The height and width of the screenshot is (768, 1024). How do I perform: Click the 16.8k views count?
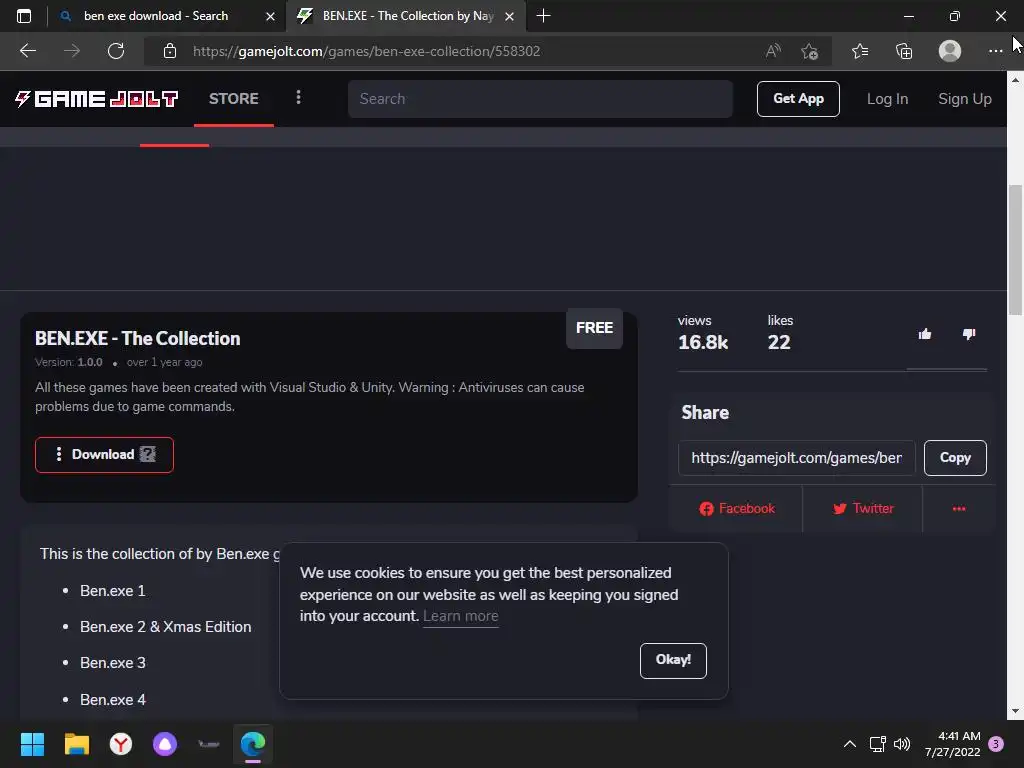tap(703, 342)
